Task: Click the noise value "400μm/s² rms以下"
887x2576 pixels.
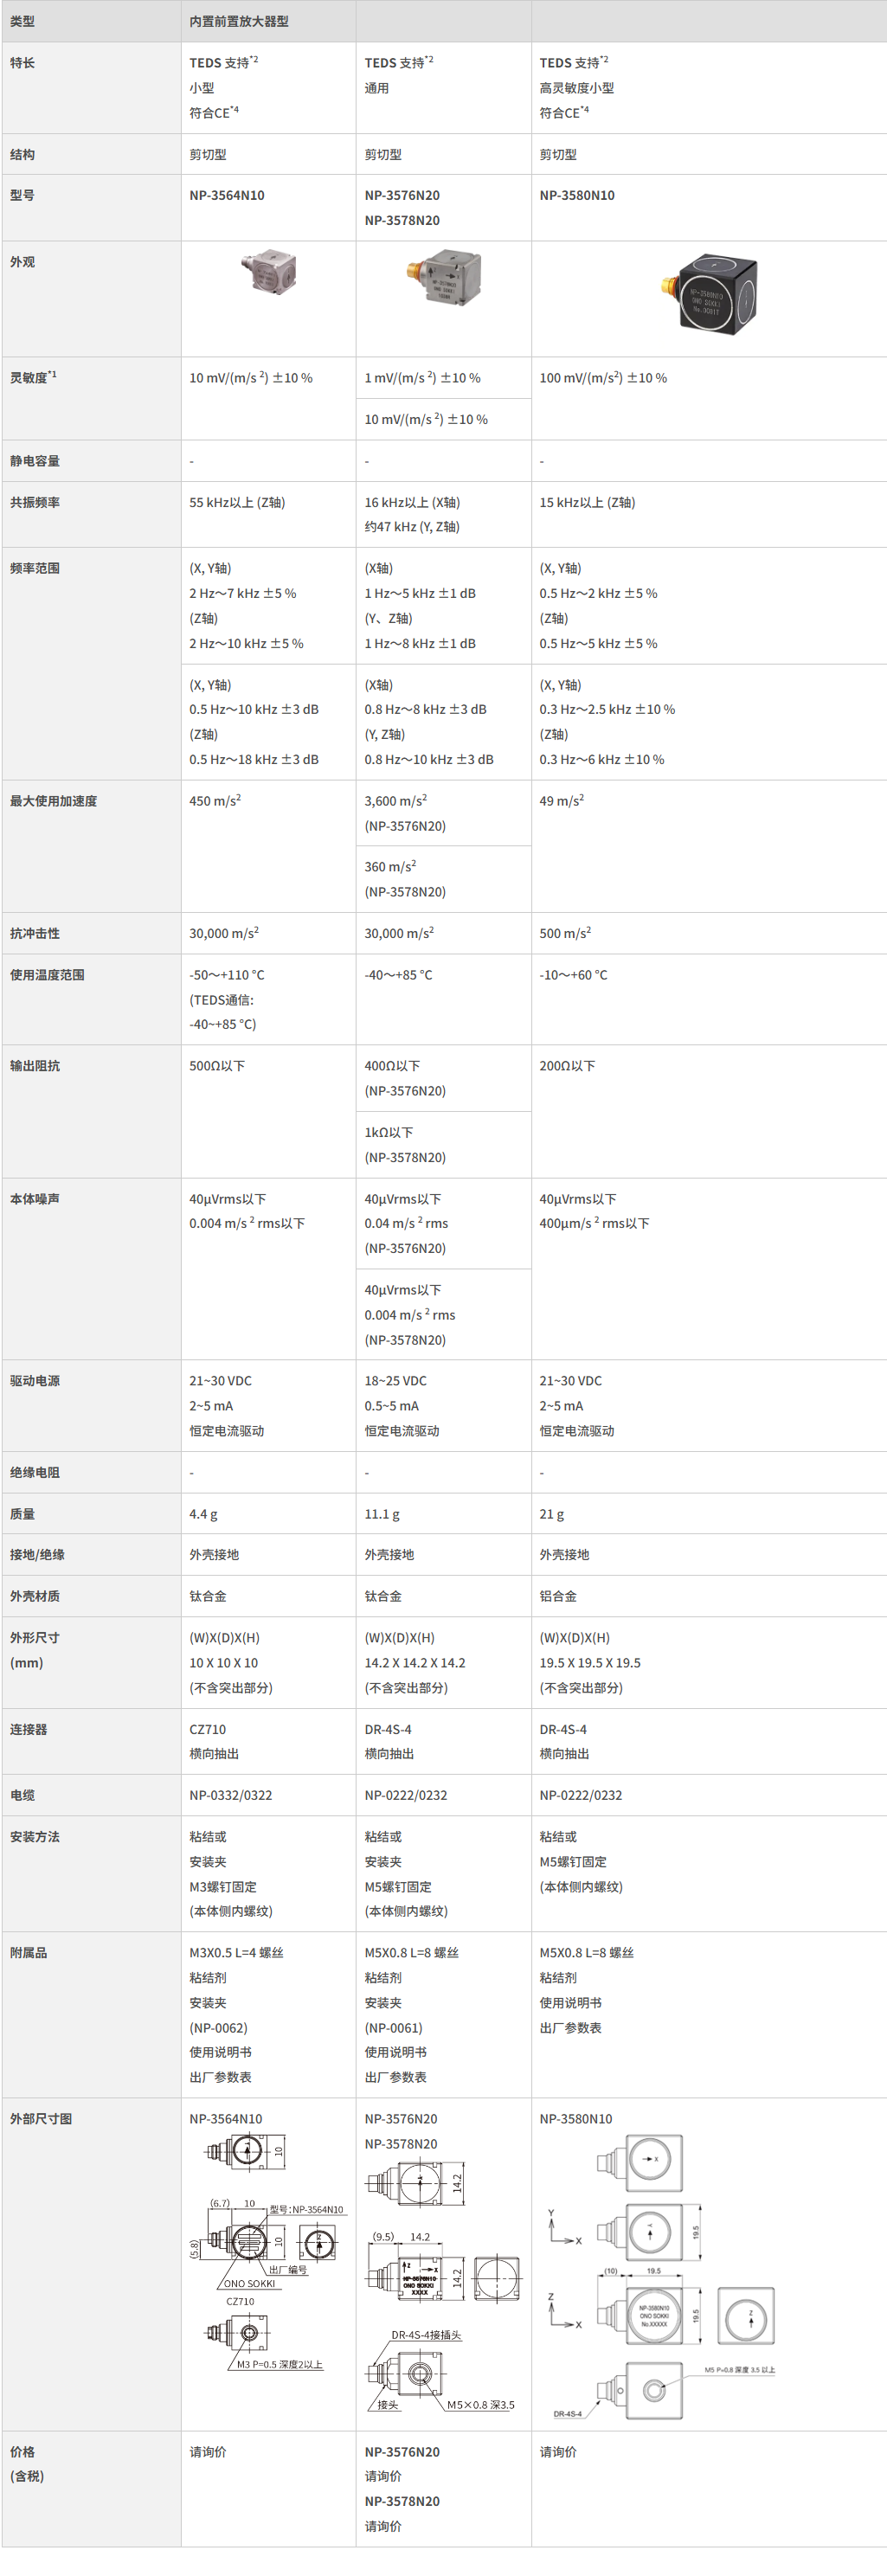Action: (x=595, y=1223)
